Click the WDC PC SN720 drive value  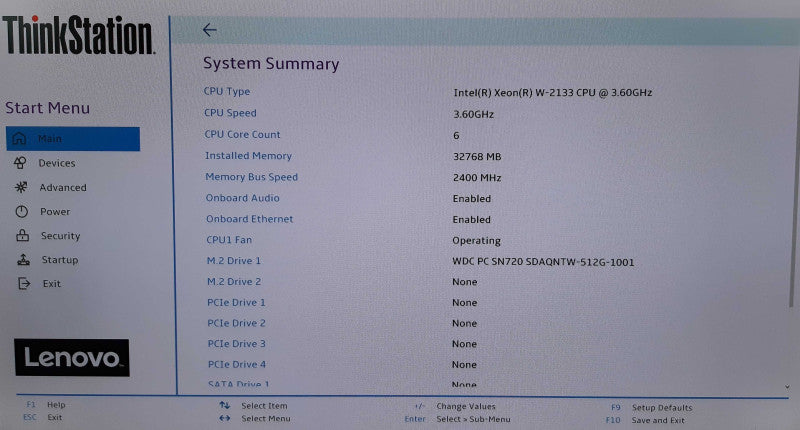click(x=543, y=262)
